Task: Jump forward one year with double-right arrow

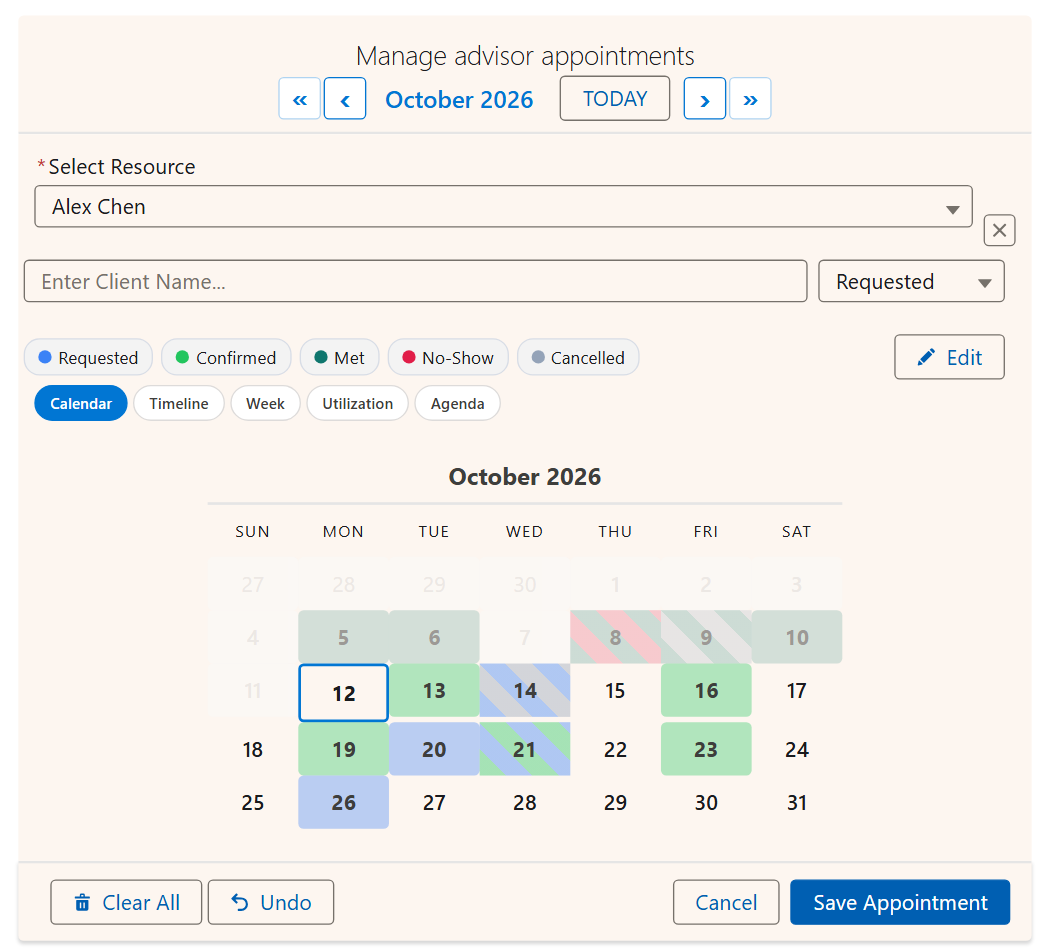Action: pyautogui.click(x=750, y=99)
